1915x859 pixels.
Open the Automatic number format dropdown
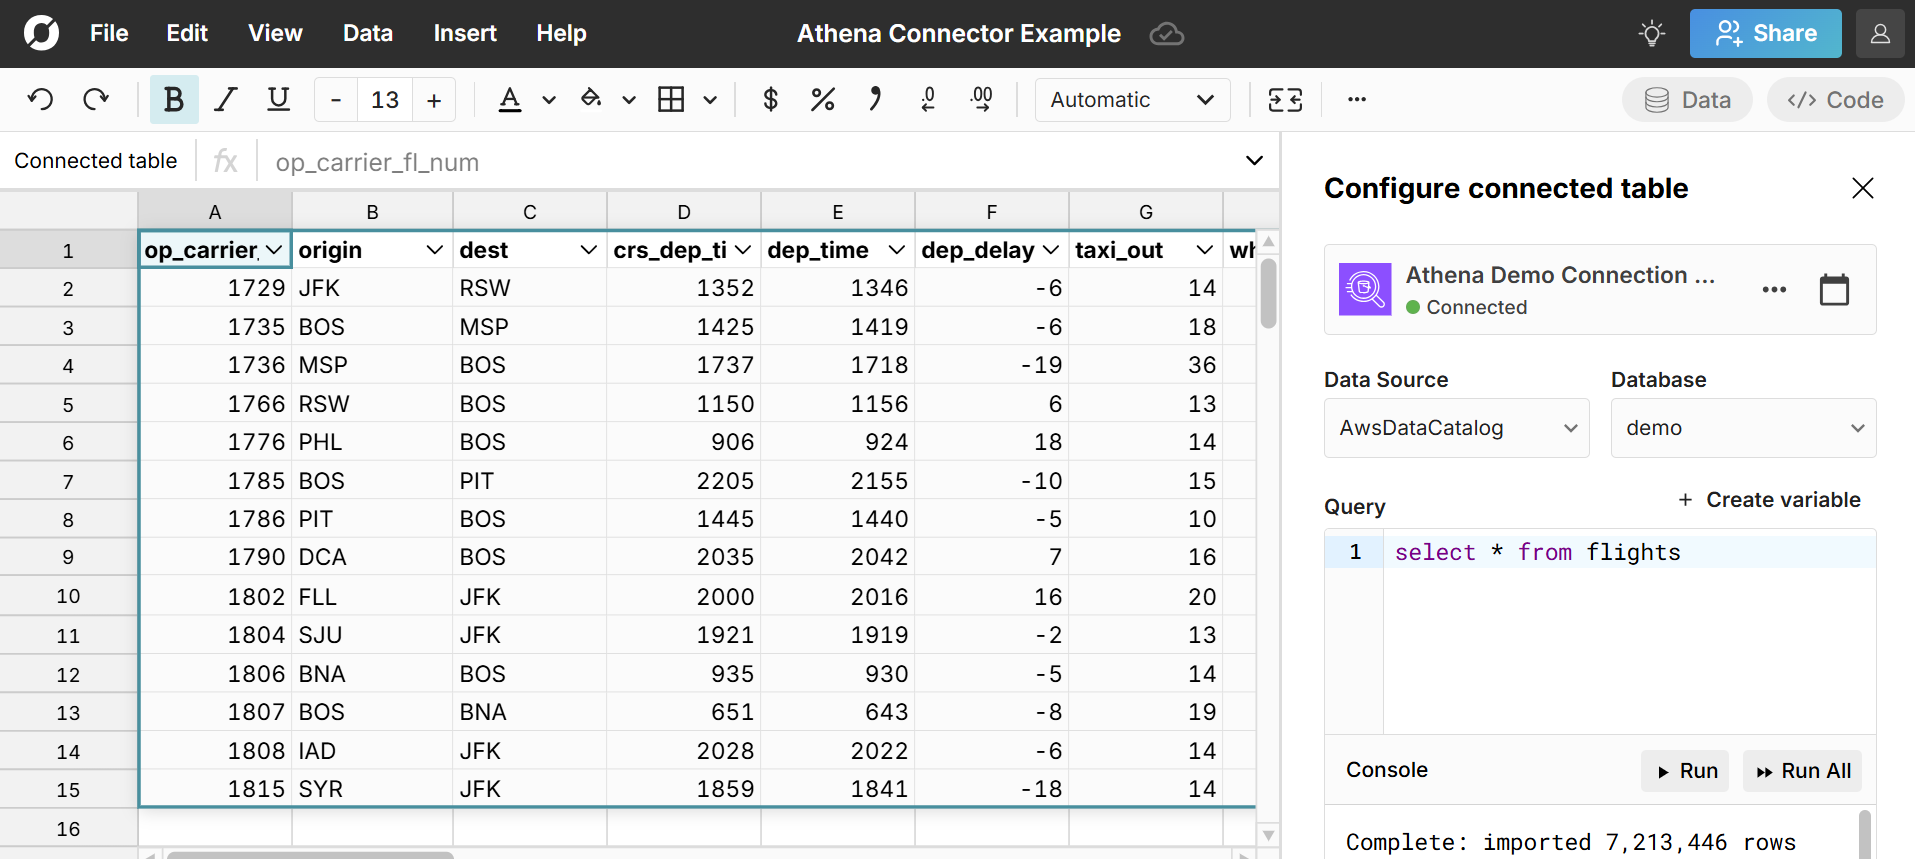(x=1132, y=100)
